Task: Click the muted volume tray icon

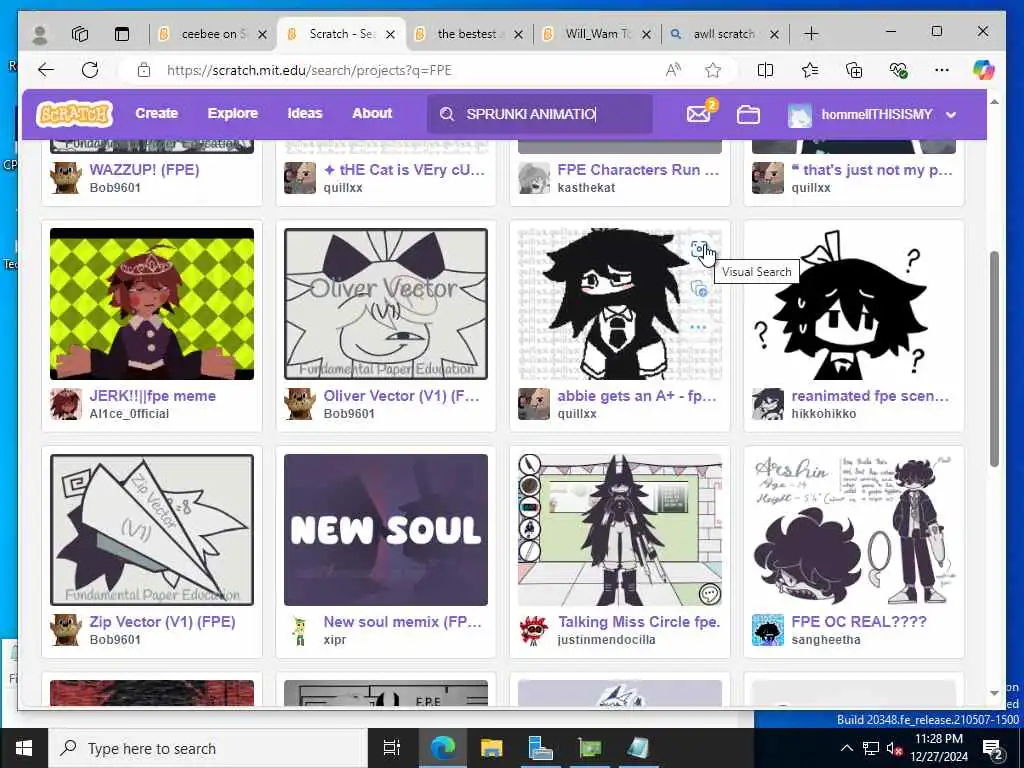Action: click(x=894, y=749)
